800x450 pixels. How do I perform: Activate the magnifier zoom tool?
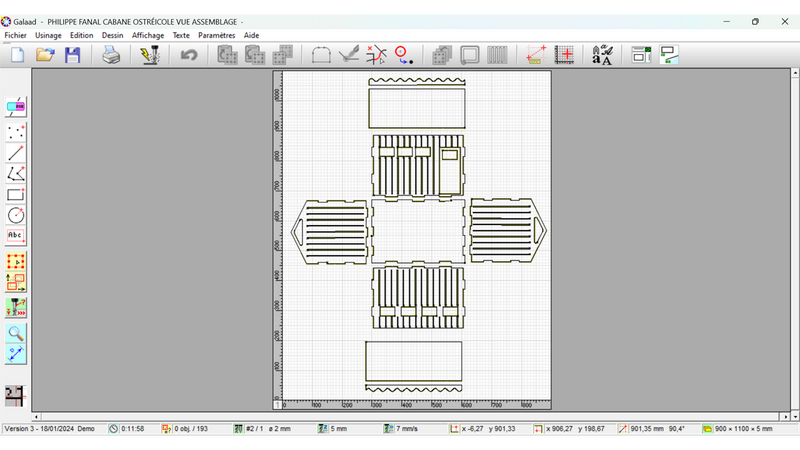coord(16,333)
